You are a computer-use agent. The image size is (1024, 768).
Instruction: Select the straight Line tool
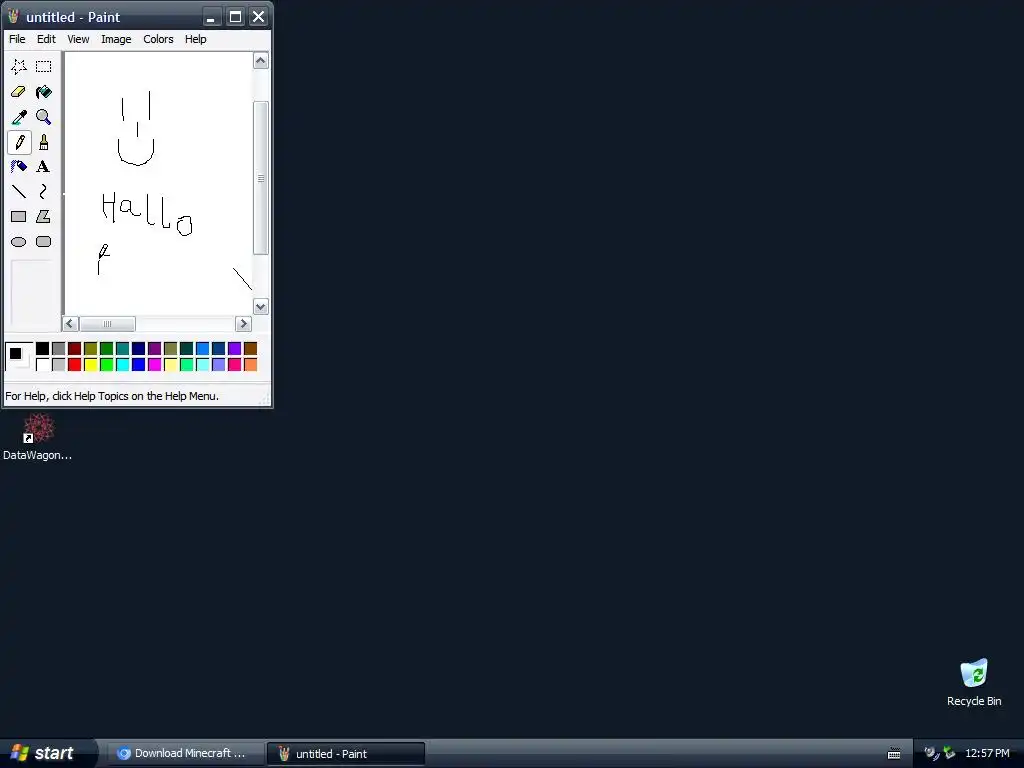click(x=19, y=191)
